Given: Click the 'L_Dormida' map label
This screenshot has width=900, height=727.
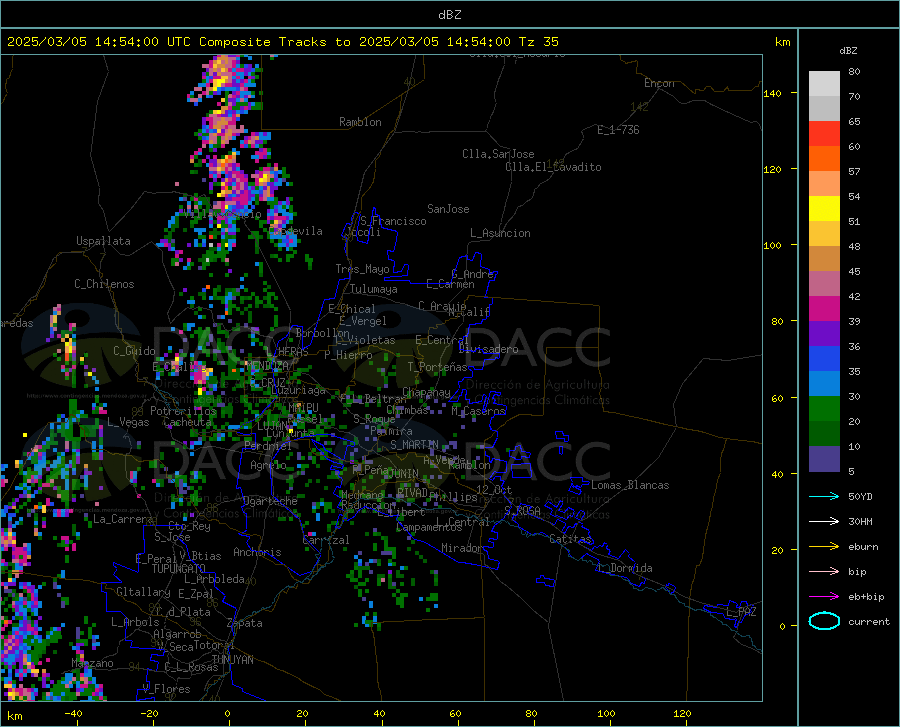Looking at the screenshot, I should pos(625,568).
